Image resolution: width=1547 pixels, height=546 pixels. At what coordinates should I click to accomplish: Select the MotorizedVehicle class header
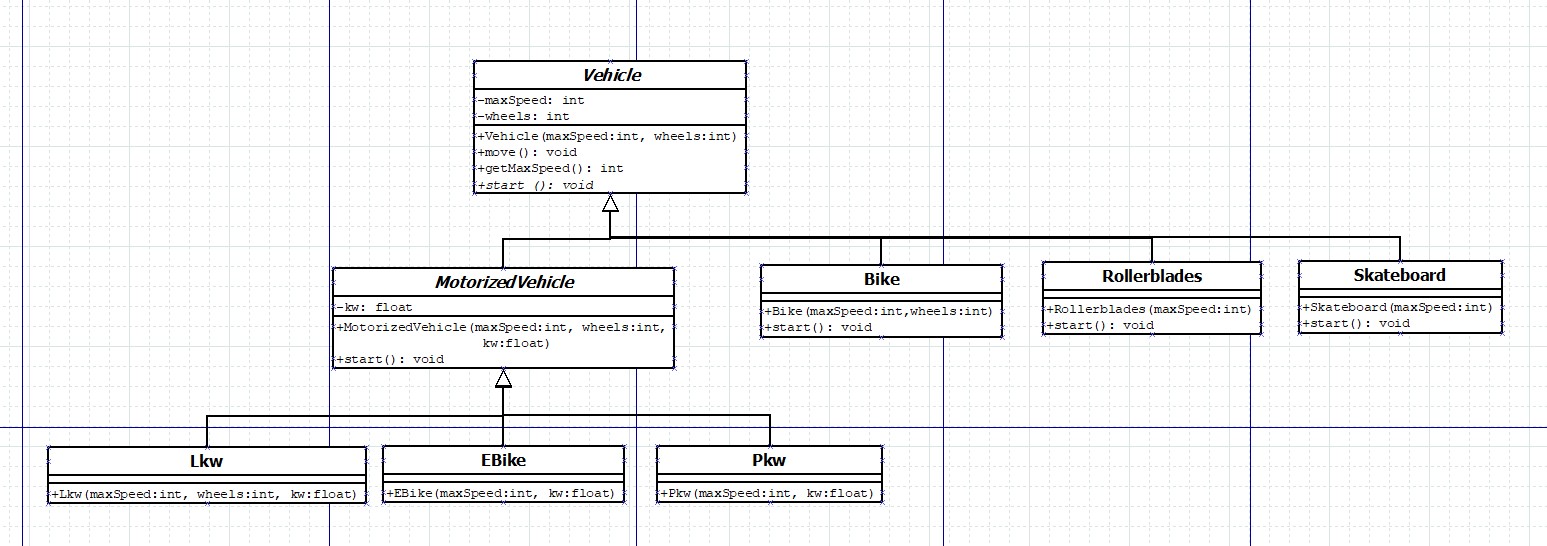pos(503,282)
